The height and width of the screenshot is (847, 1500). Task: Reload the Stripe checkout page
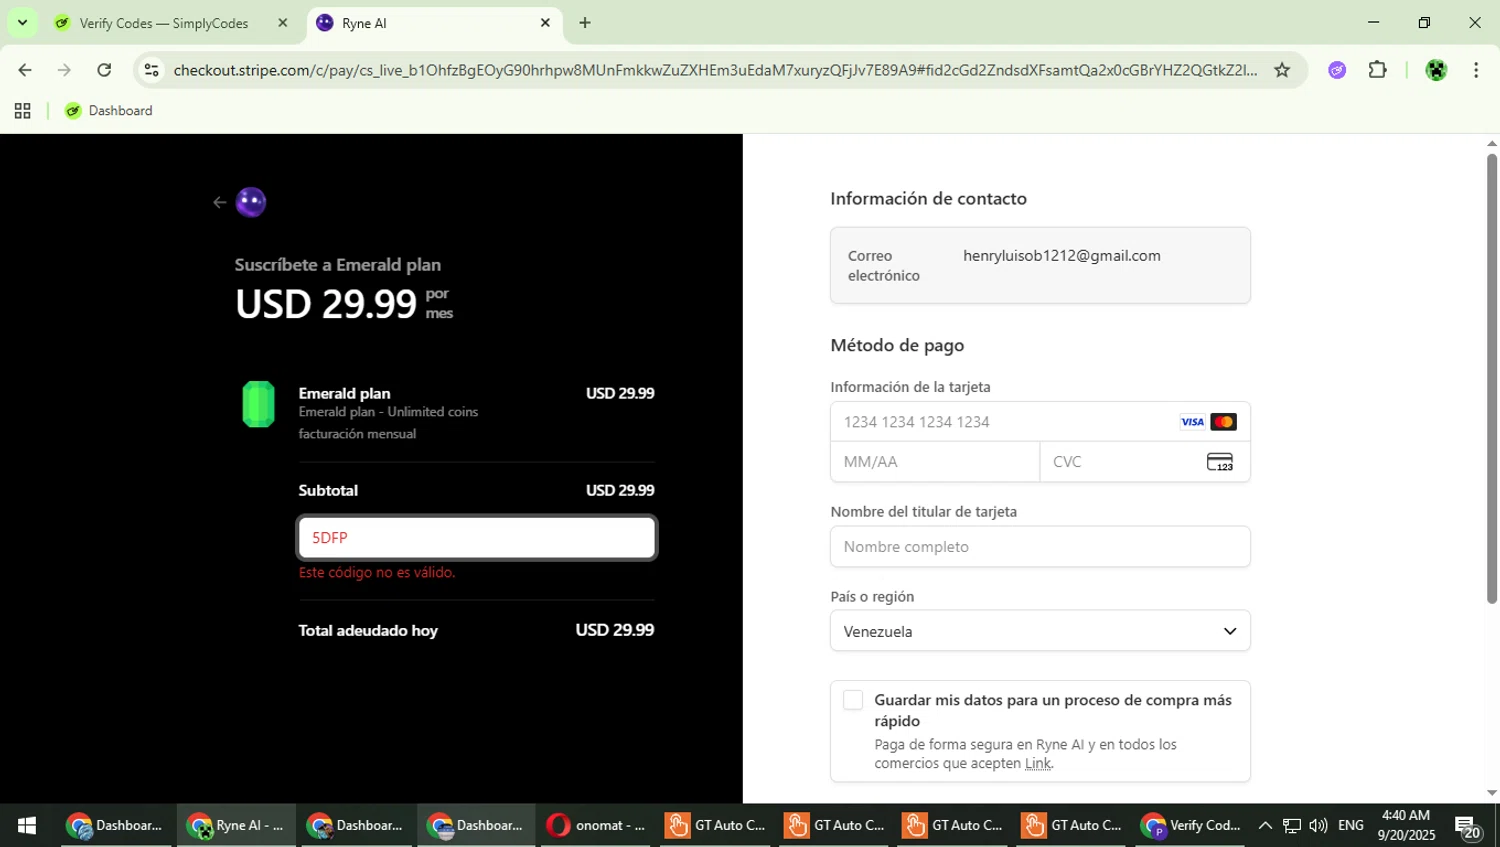tap(104, 70)
